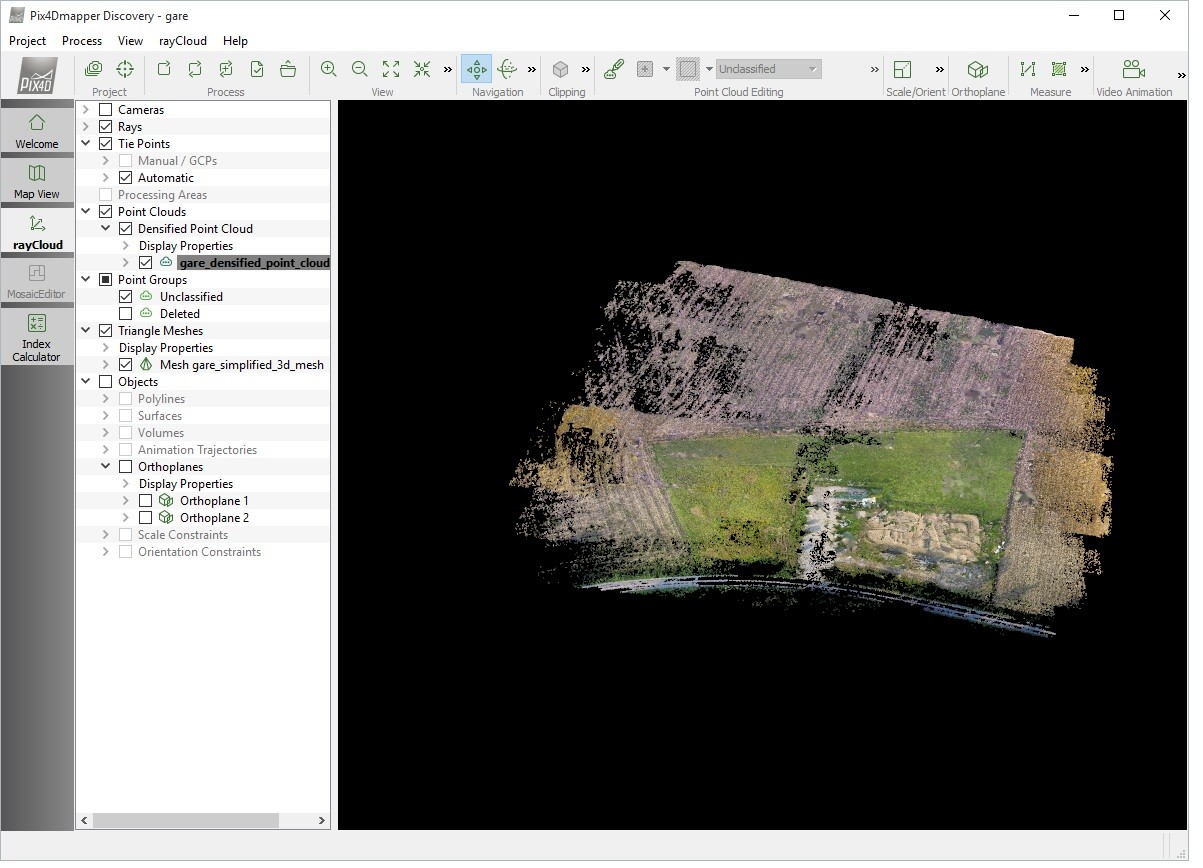This screenshot has width=1203, height=868.
Task: Open the Unclassified point group dropdown
Action: 768,69
